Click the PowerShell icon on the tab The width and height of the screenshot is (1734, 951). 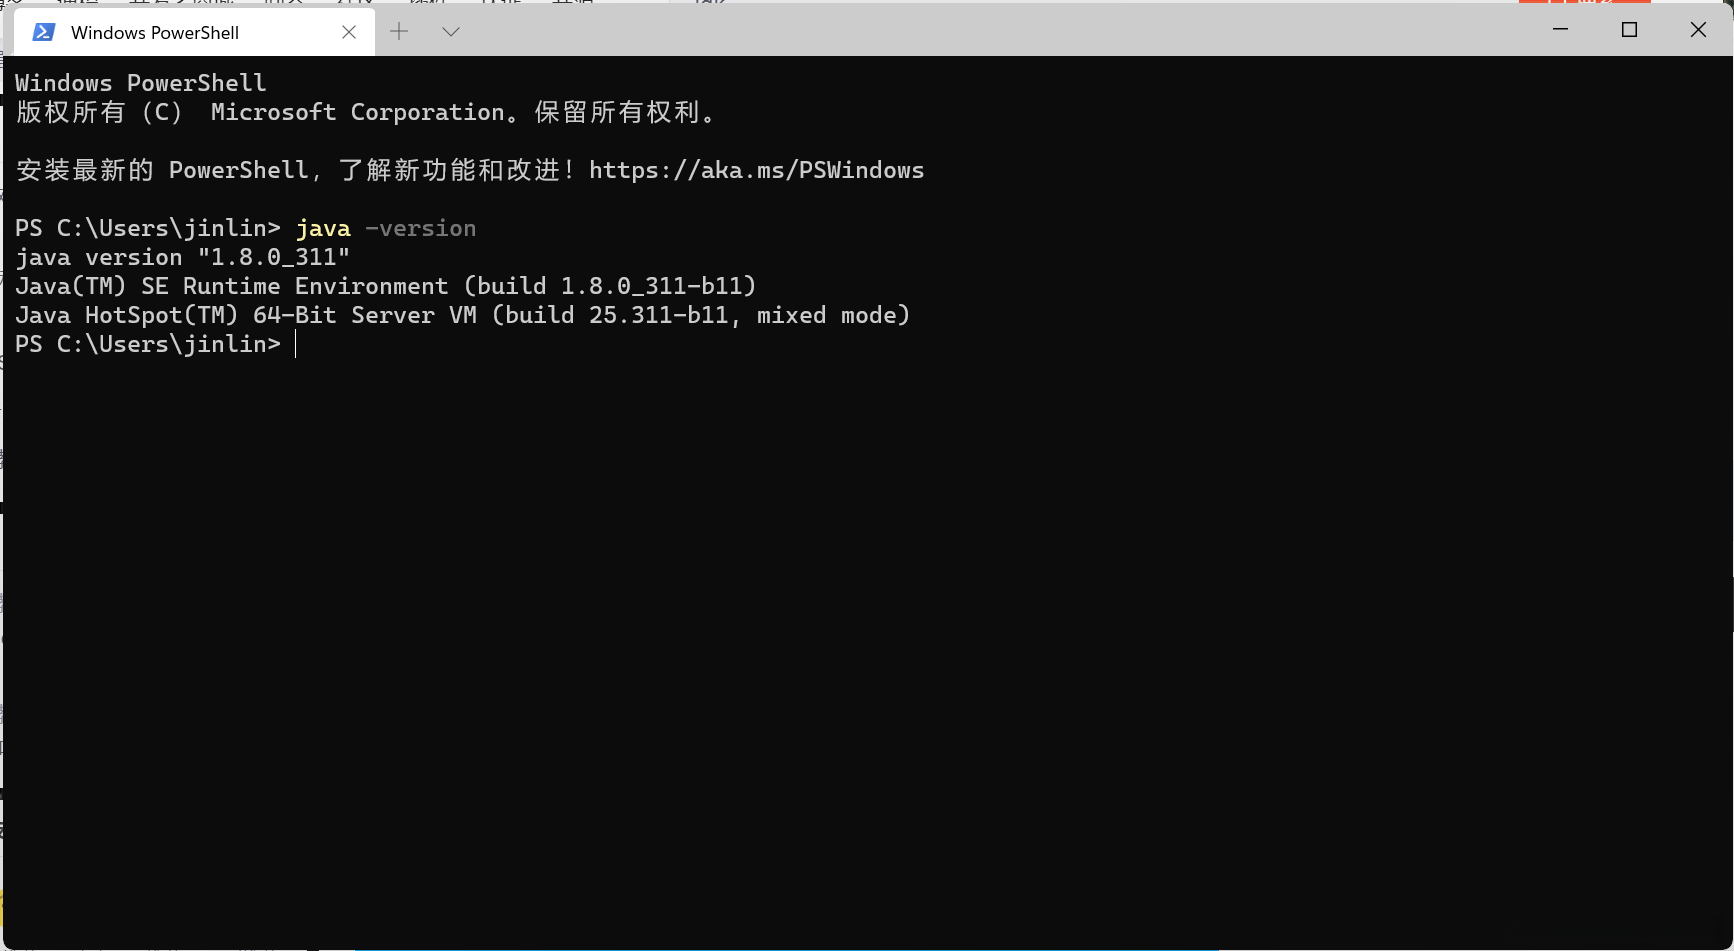(x=43, y=32)
